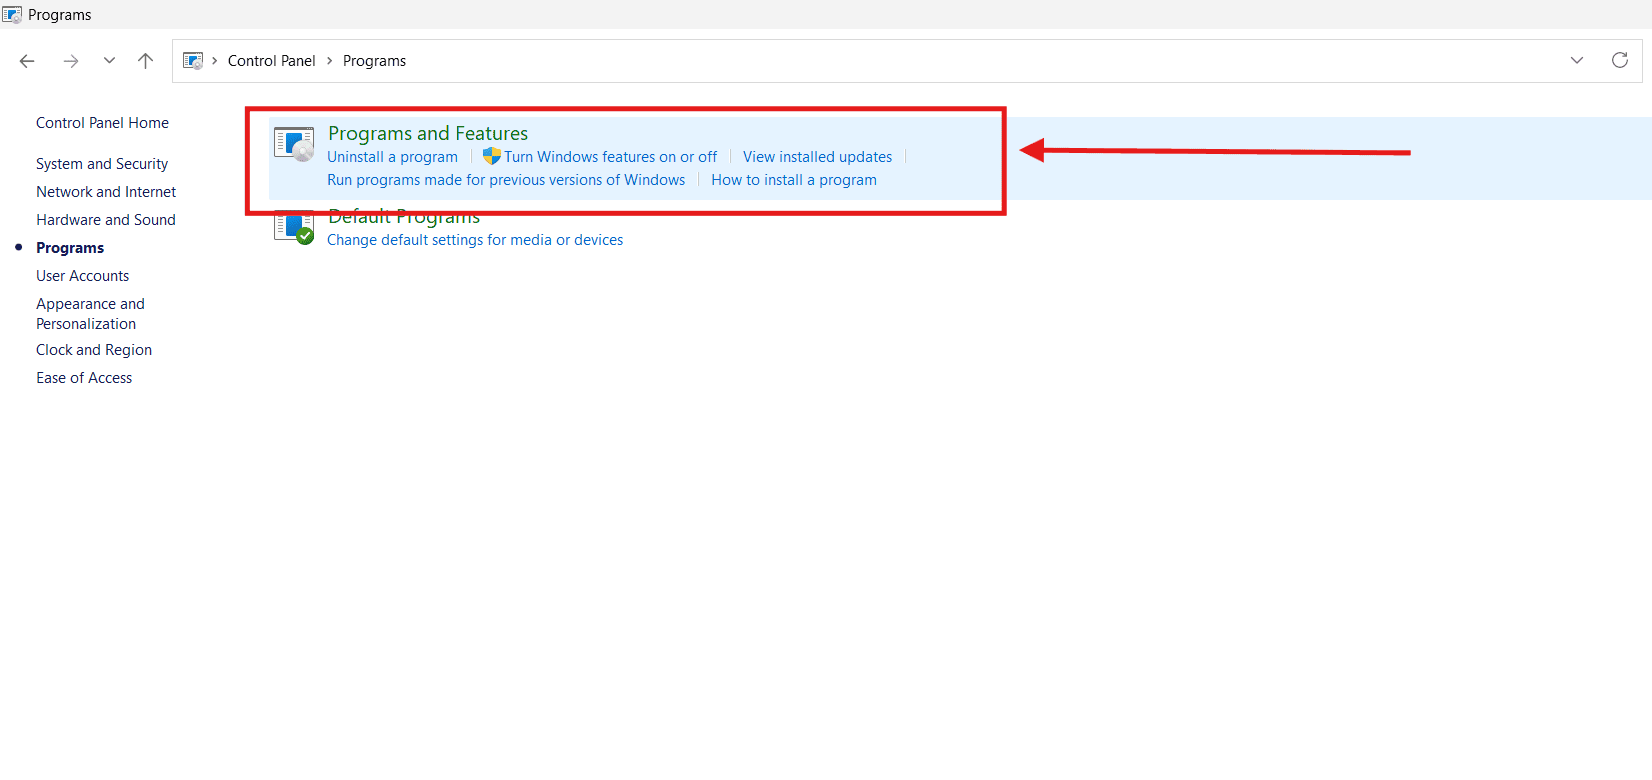Screen dimensions: 1652x780
Task: Click the Up one level arrow
Action: 145,61
